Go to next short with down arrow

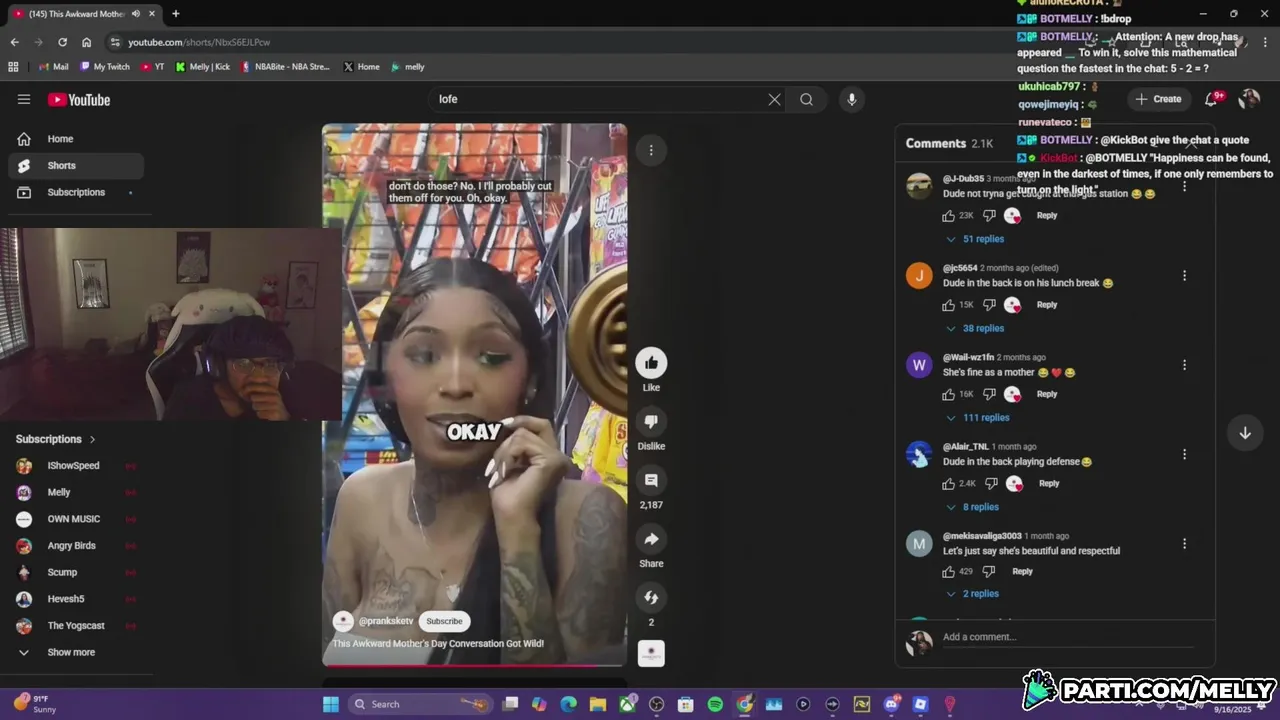point(1245,433)
